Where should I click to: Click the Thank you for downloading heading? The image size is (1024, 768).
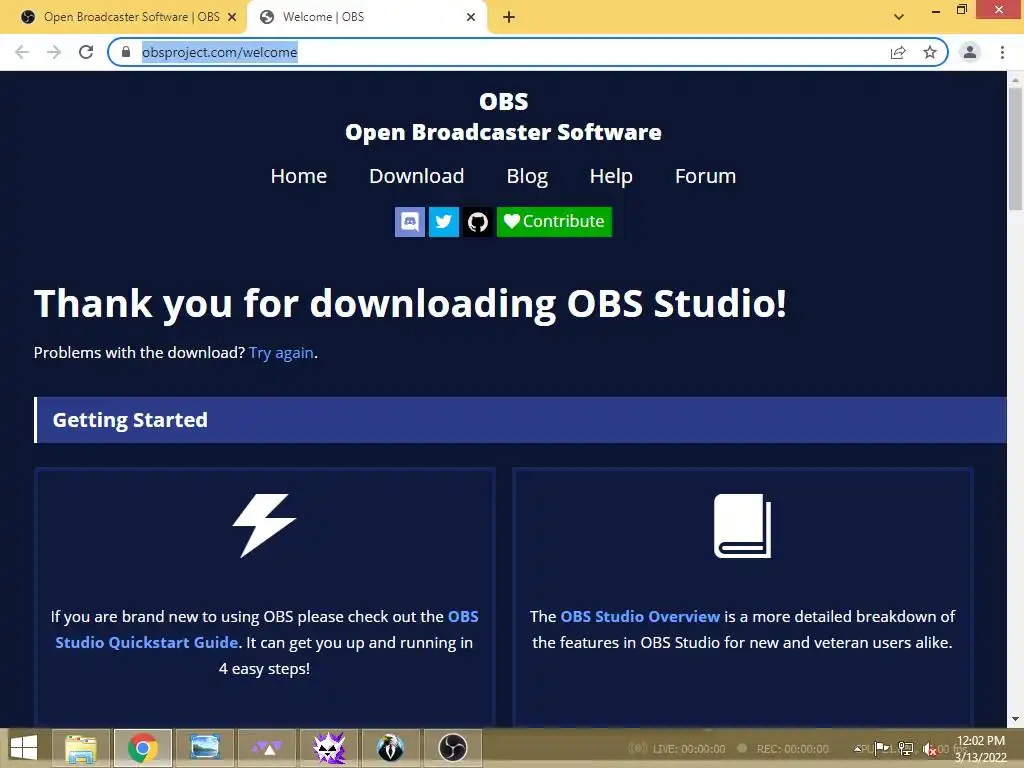[x=410, y=304]
